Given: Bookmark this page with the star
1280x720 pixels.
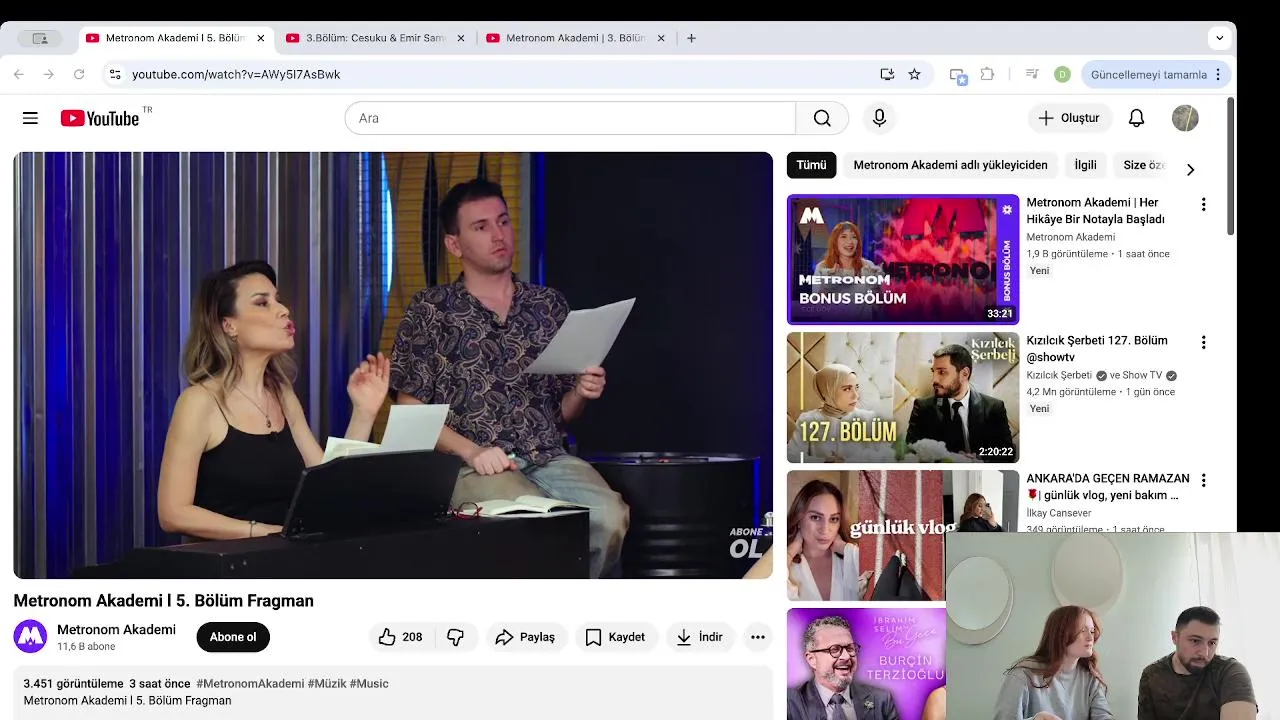Looking at the screenshot, I should click(x=914, y=74).
